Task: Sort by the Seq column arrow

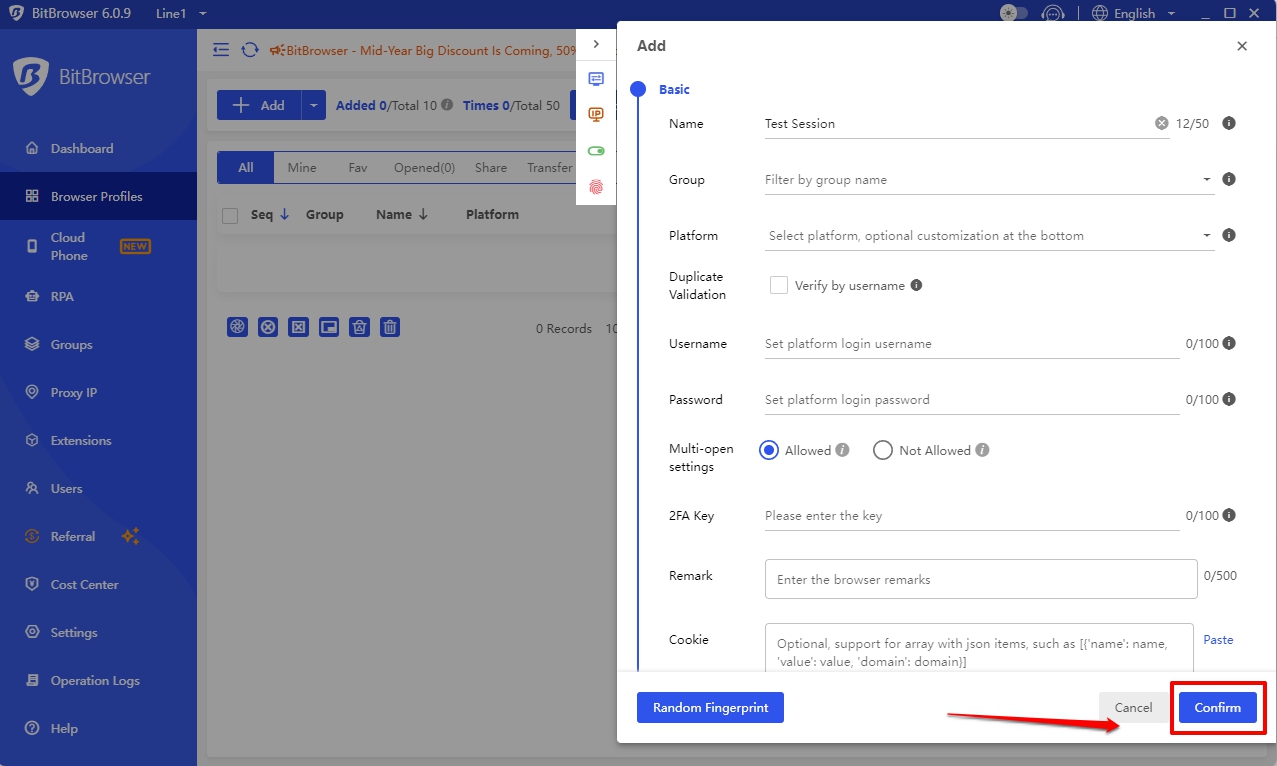Action: (x=284, y=214)
